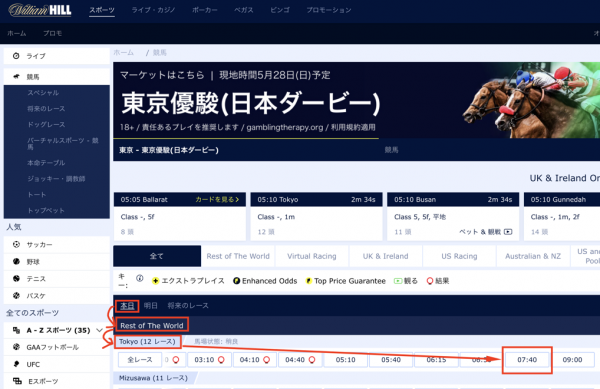Click the Eスポーツ icon in sidebar
Viewport: 600px width, 389px height.
pyautogui.click(x=17, y=381)
